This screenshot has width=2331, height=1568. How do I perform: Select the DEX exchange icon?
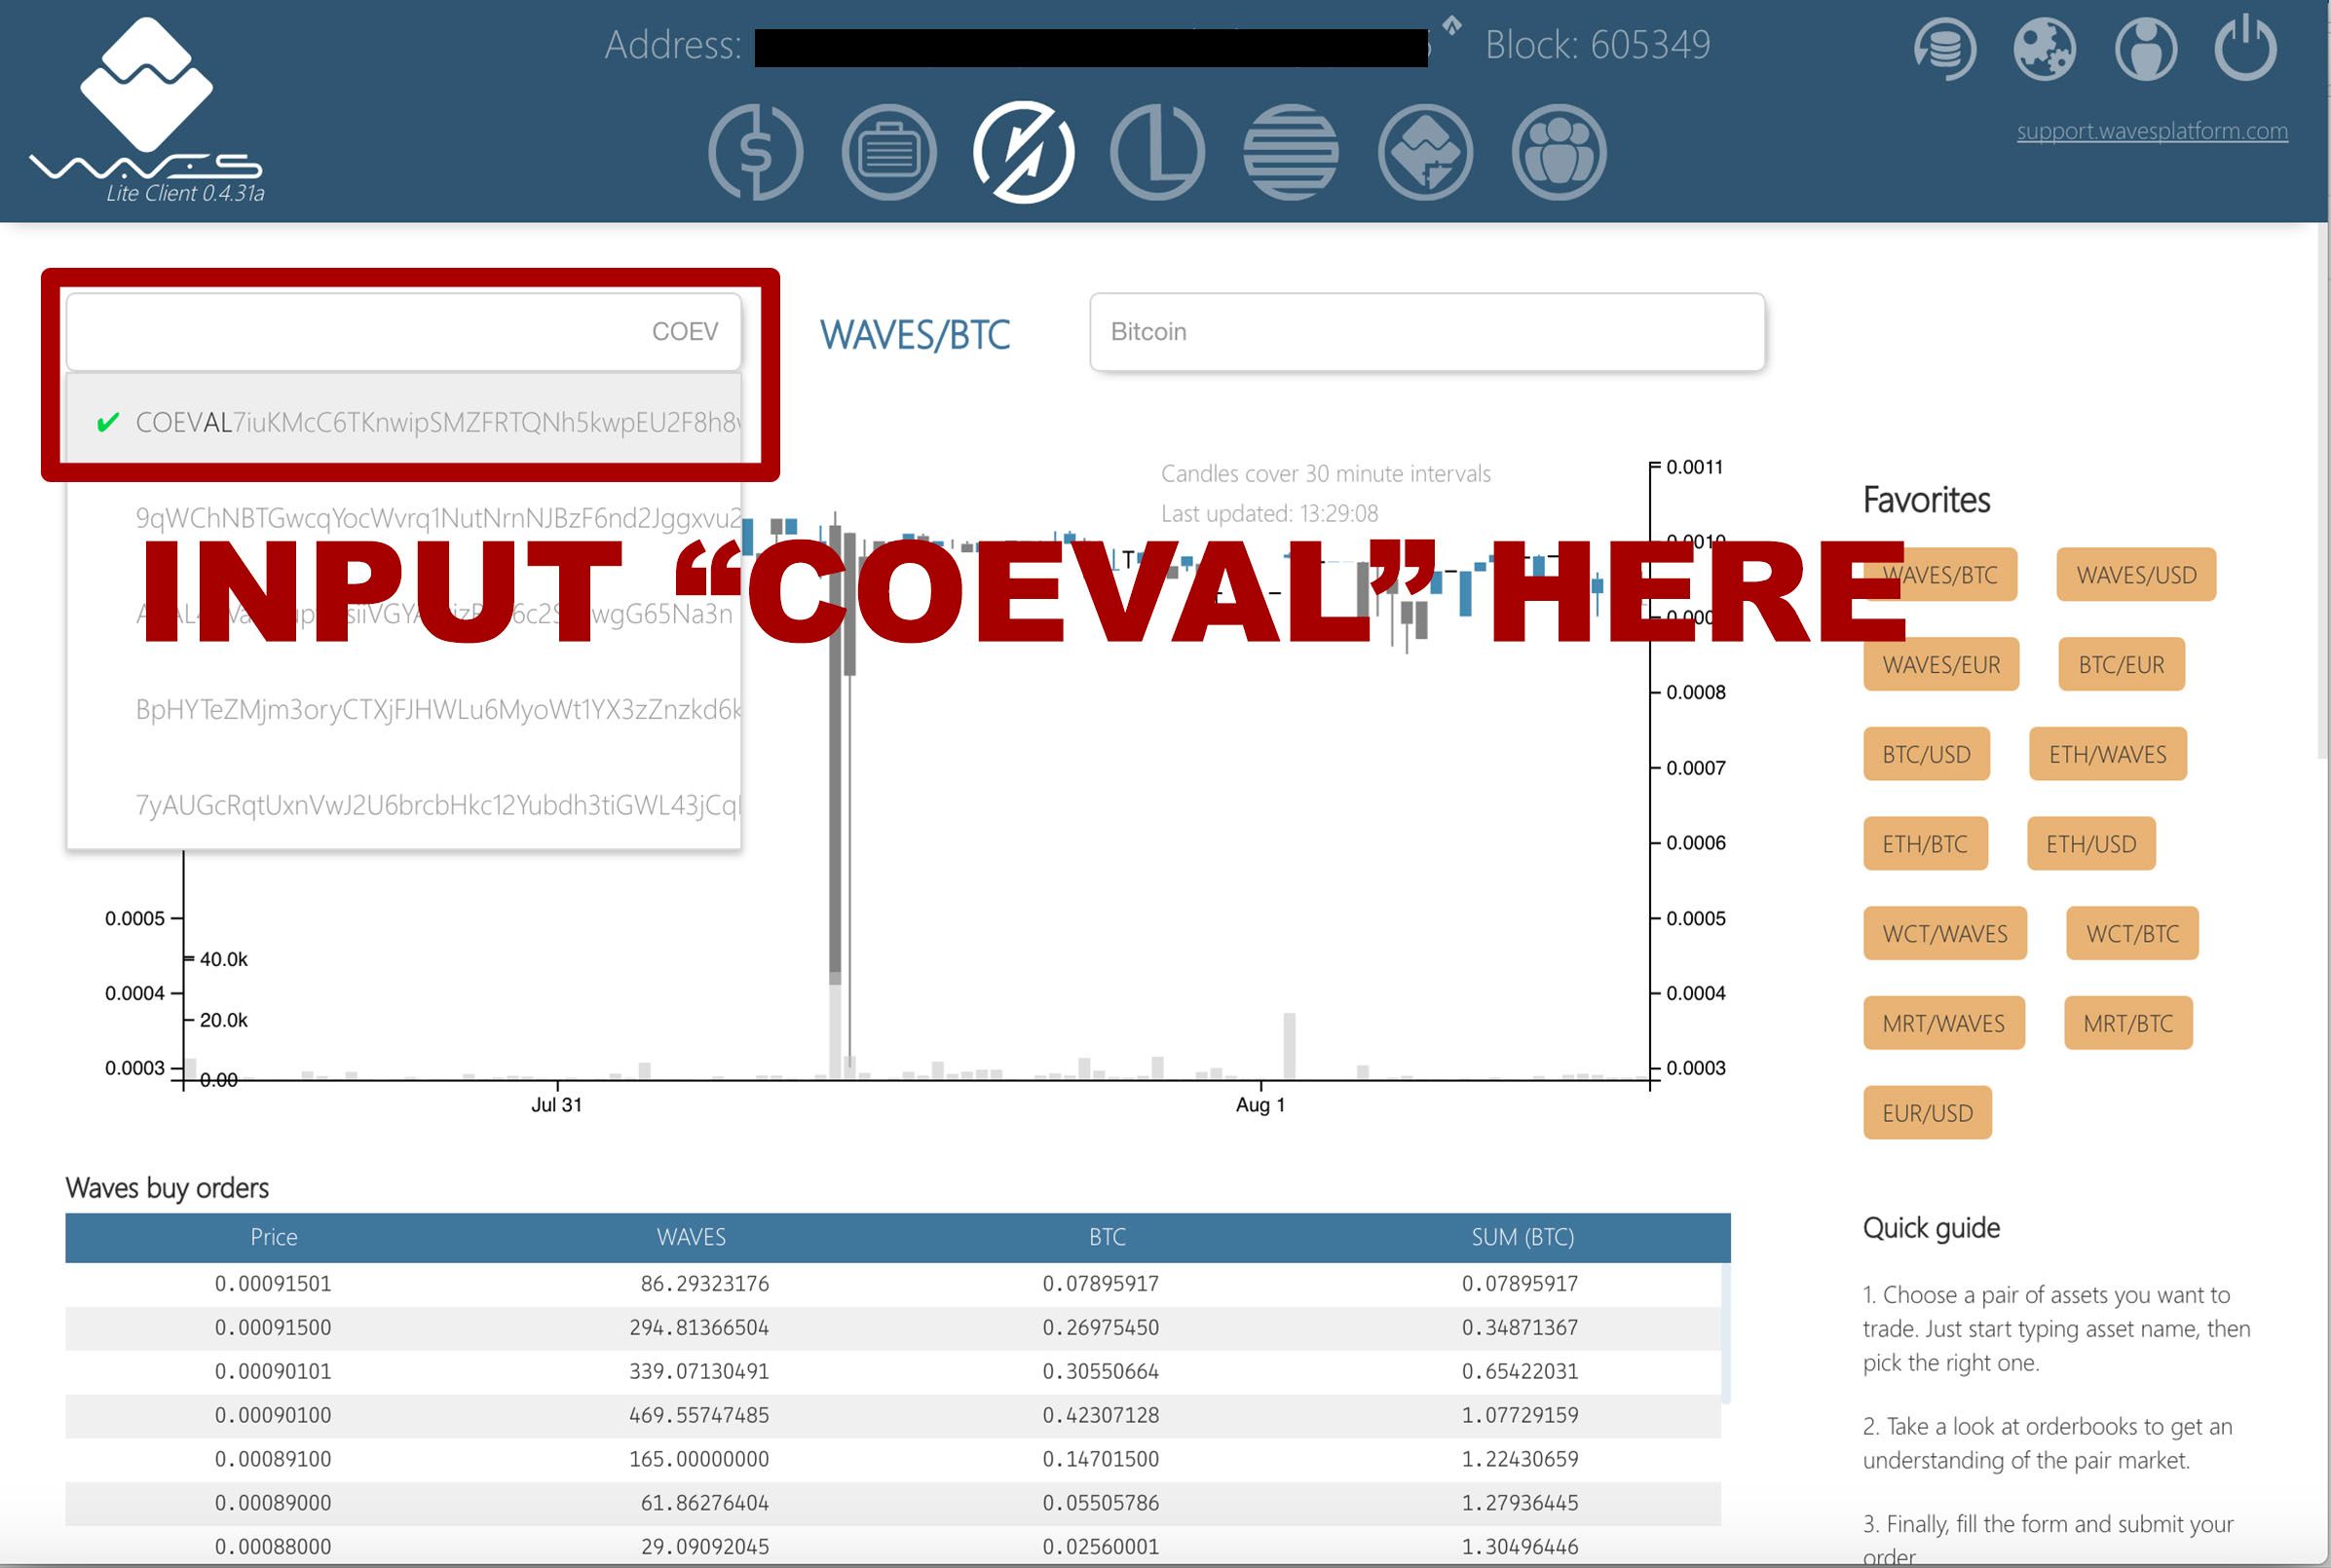[x=1023, y=152]
